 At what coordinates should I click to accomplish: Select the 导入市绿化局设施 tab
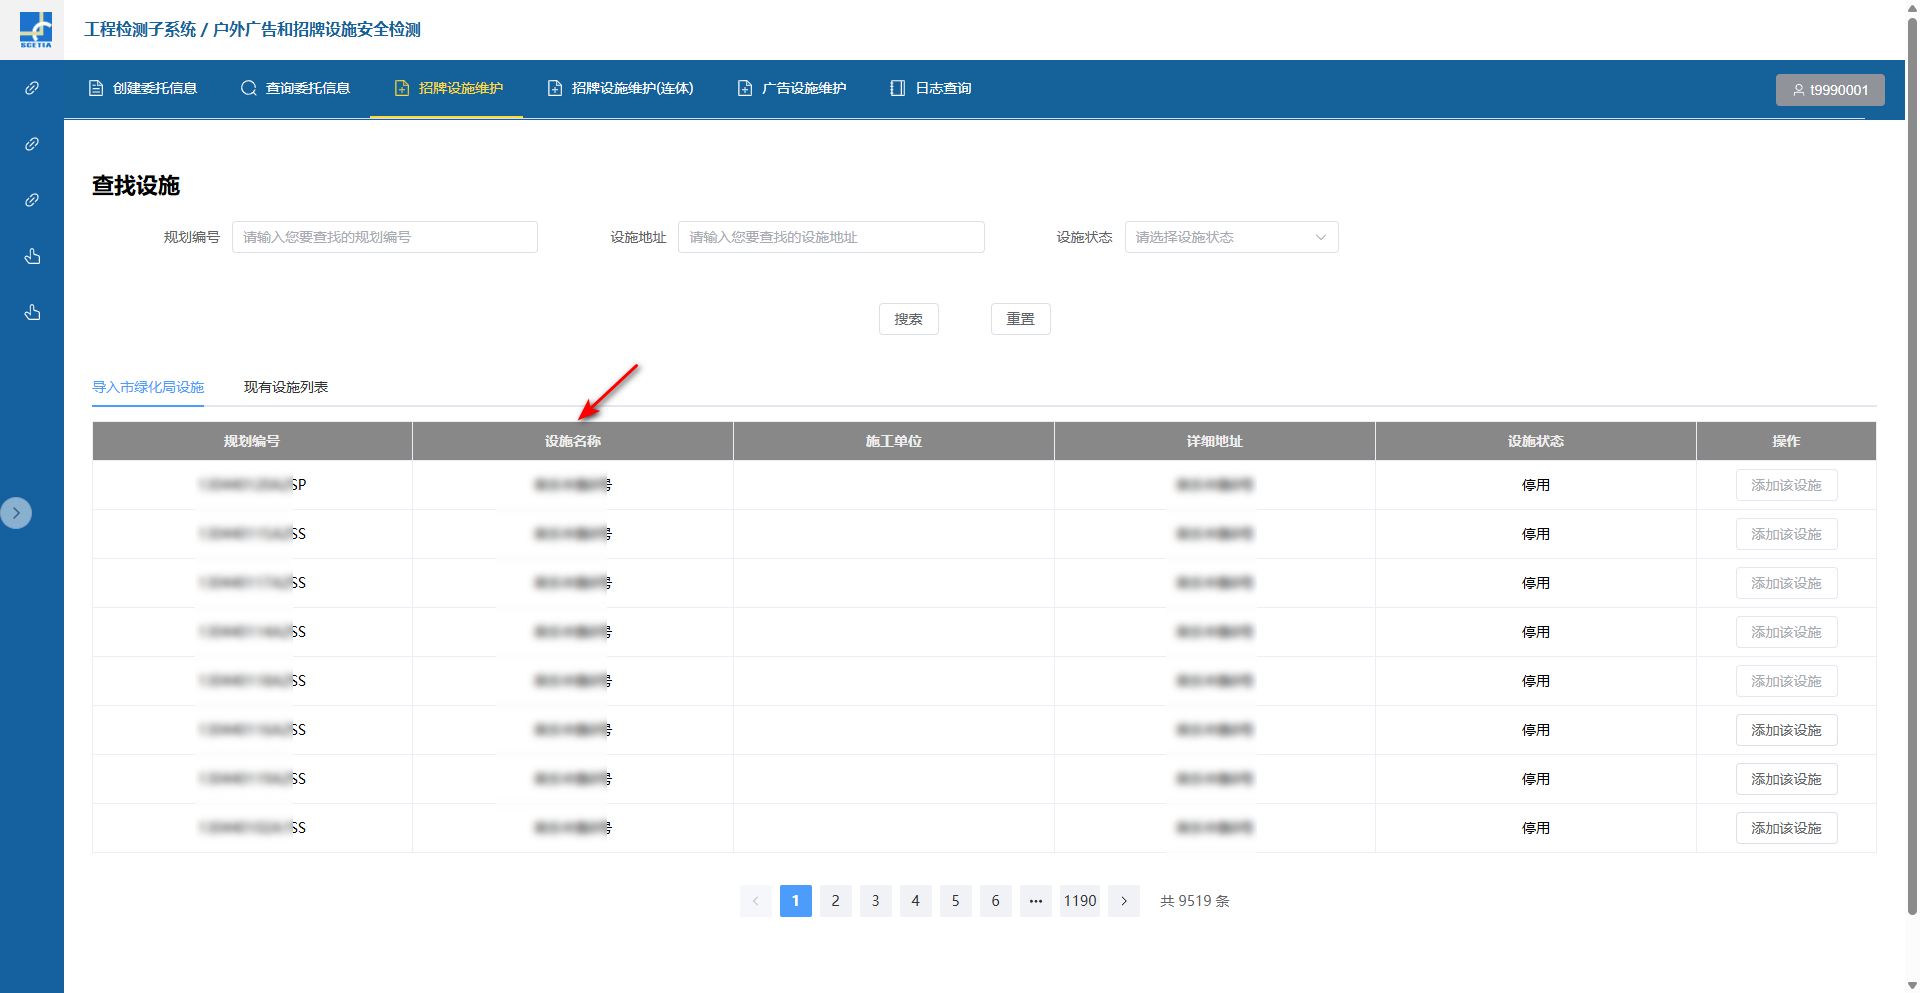(x=148, y=387)
